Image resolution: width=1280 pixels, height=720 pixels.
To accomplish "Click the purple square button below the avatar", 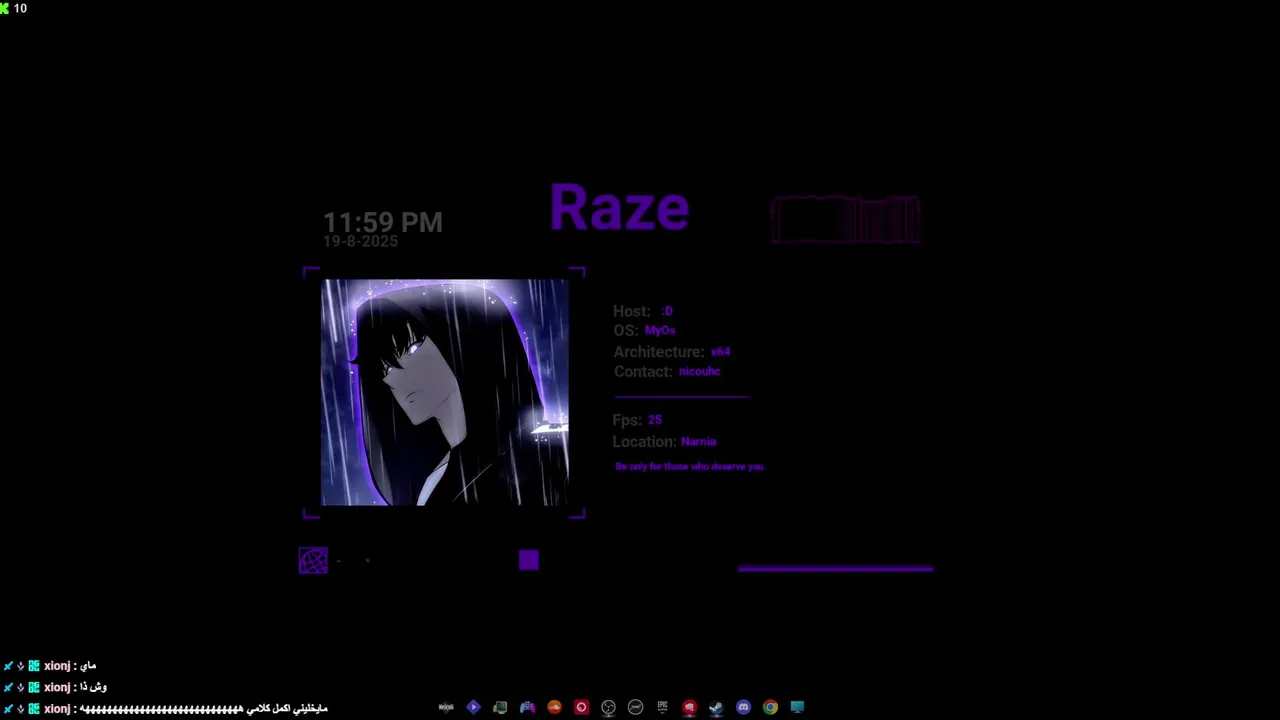I will [529, 560].
